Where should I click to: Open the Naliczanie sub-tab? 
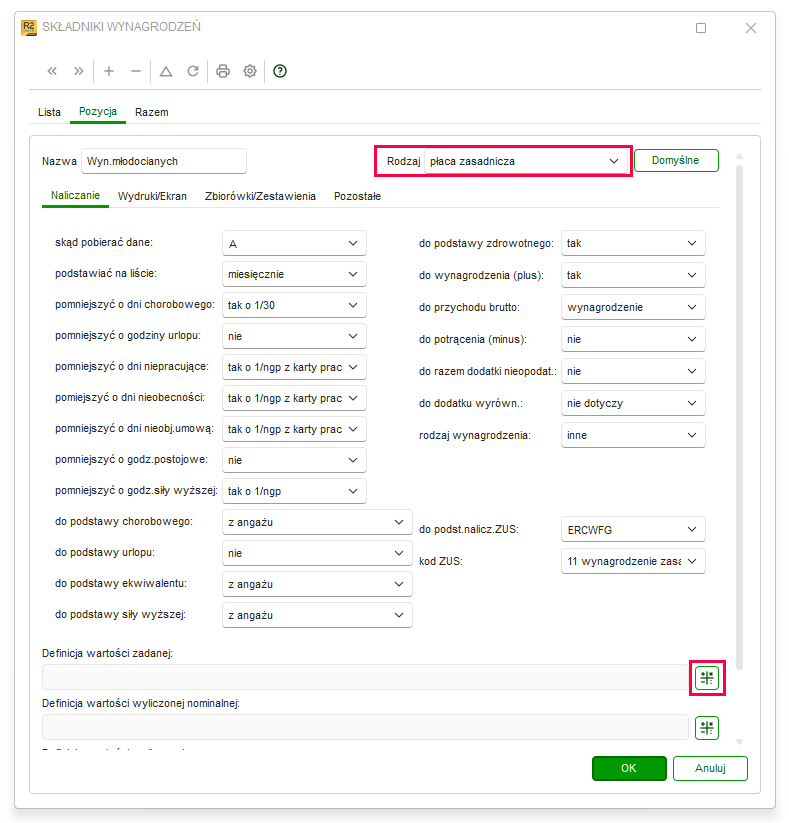(75, 196)
